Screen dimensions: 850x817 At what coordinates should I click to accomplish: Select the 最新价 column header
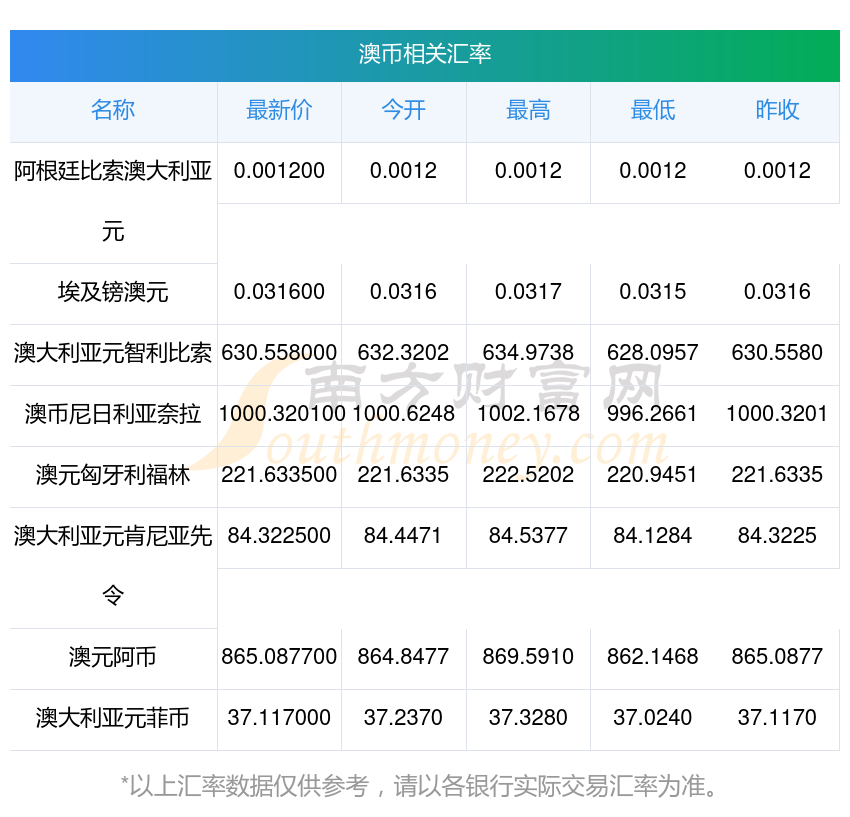tap(279, 110)
